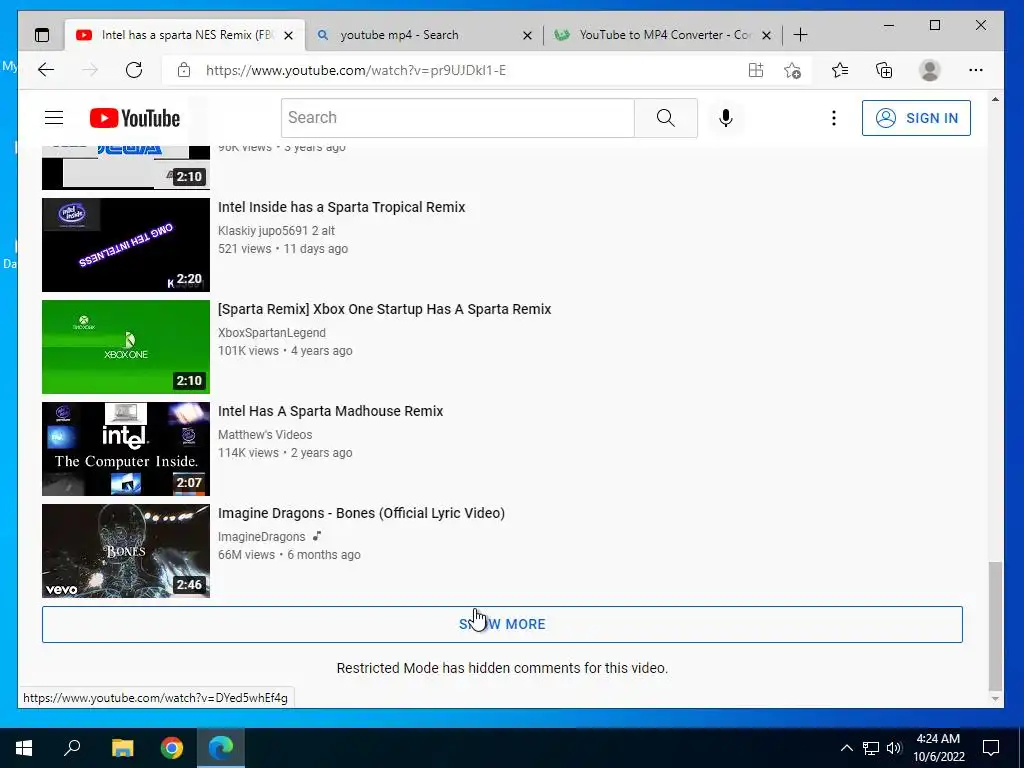Screen dimensions: 1024x768
Task: Click the address bar URL
Action: [356, 70]
